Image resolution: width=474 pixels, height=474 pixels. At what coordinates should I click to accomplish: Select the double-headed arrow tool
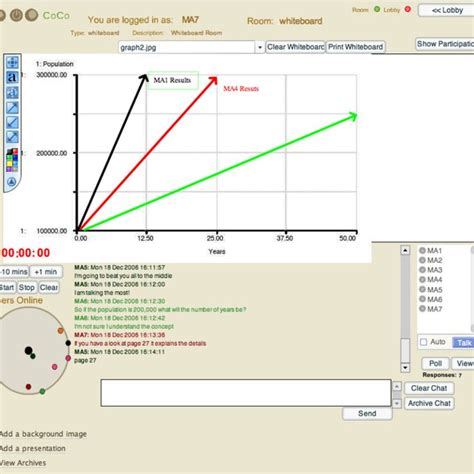(12, 137)
